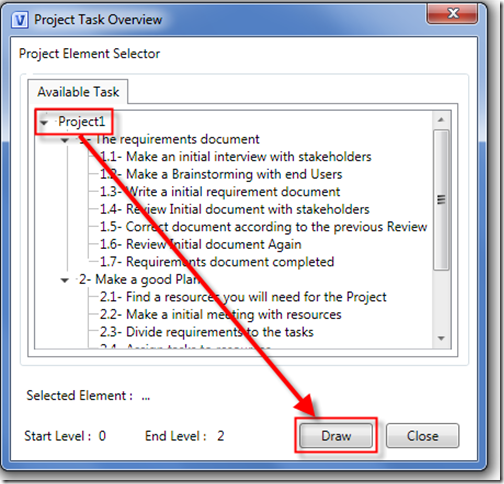Screen dimensions: 504x484
Task: Select task 1.5 Correct document according to Review
Action: click(263, 227)
